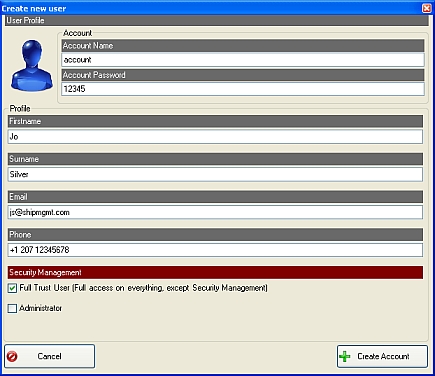Click the 'Account Name' label bar
The image size is (435, 376).
243,46
